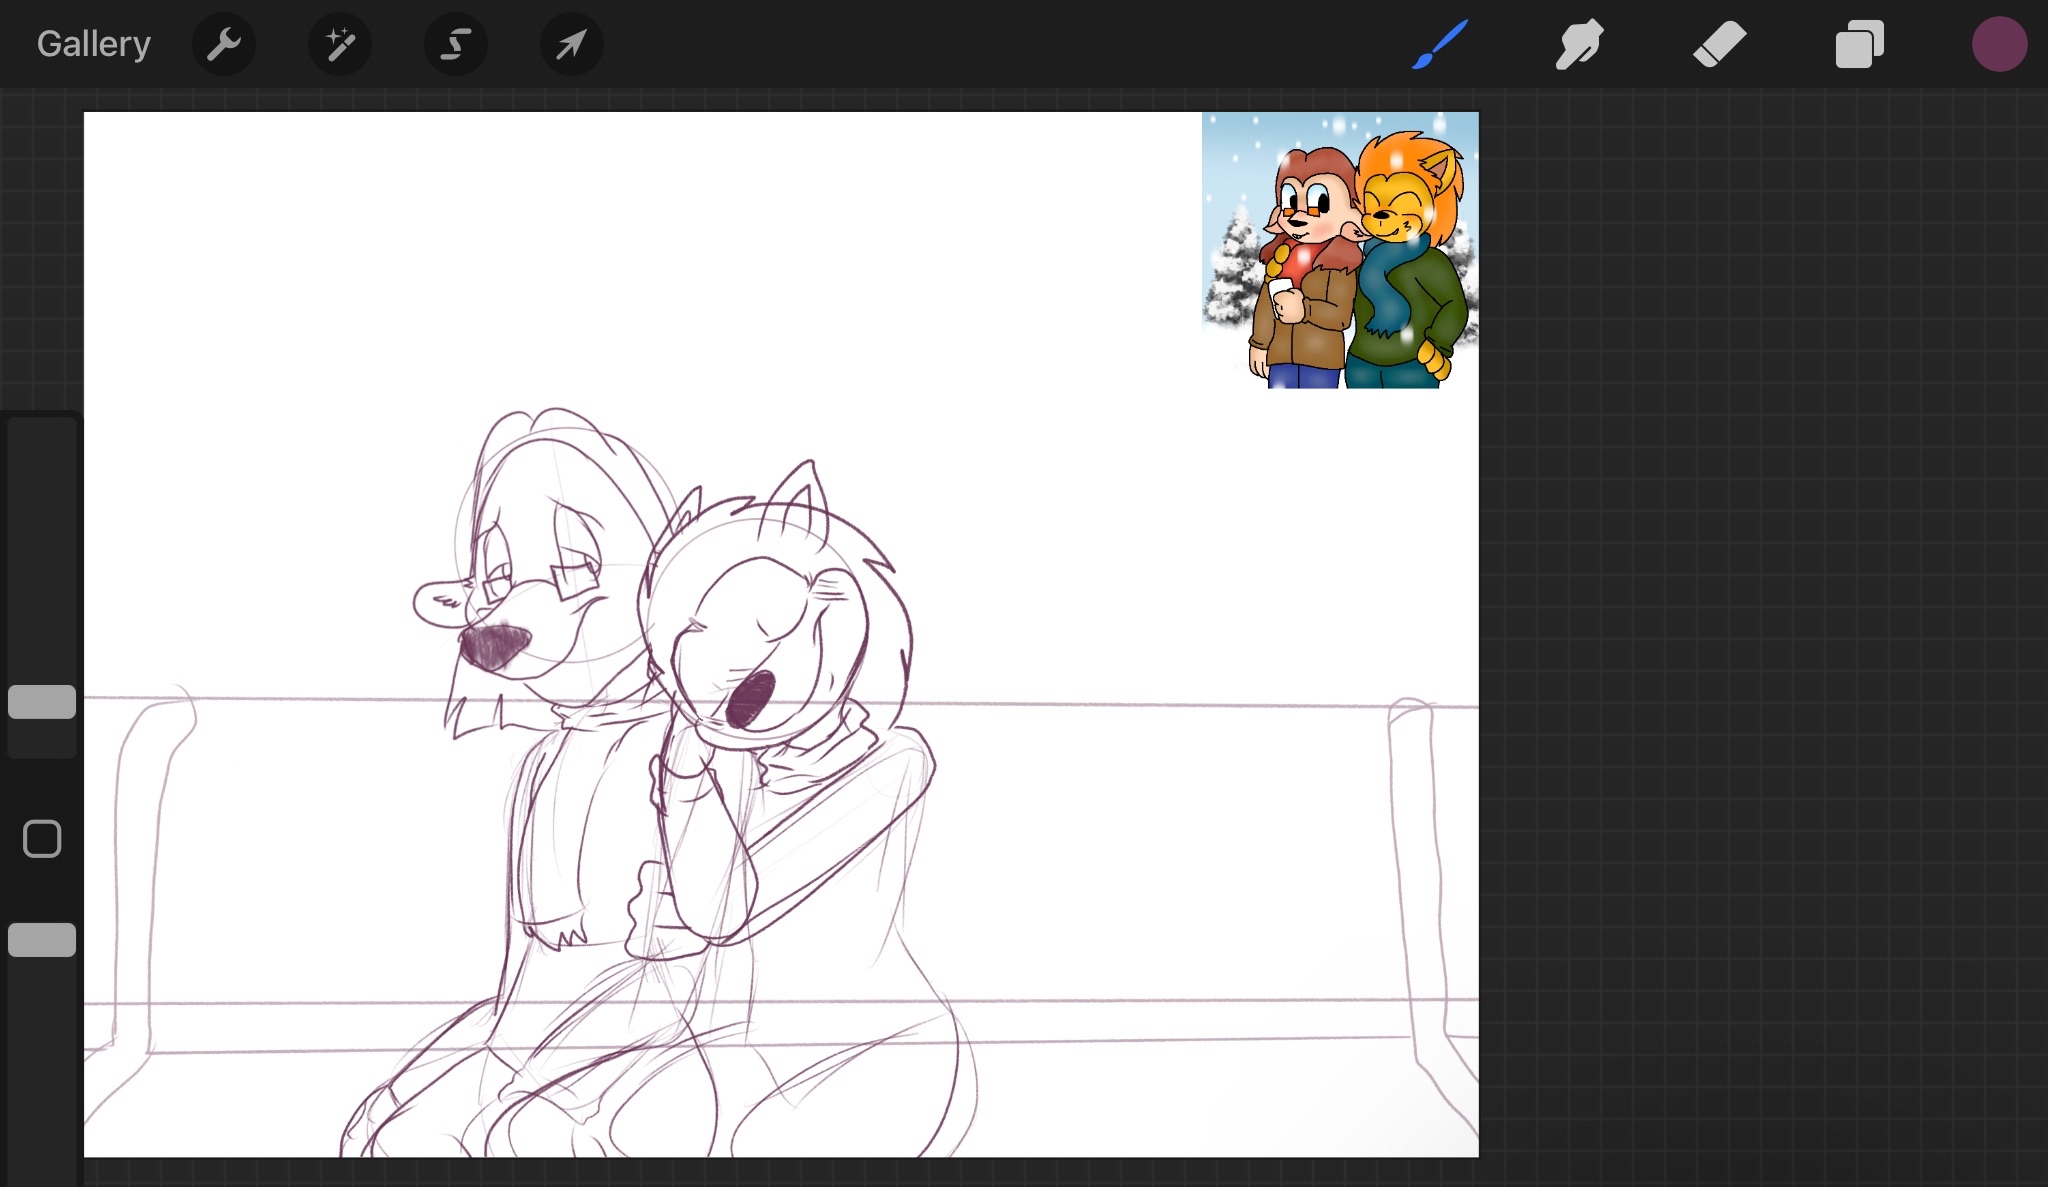Tap the hedgehog's dark open mouth

click(750, 699)
